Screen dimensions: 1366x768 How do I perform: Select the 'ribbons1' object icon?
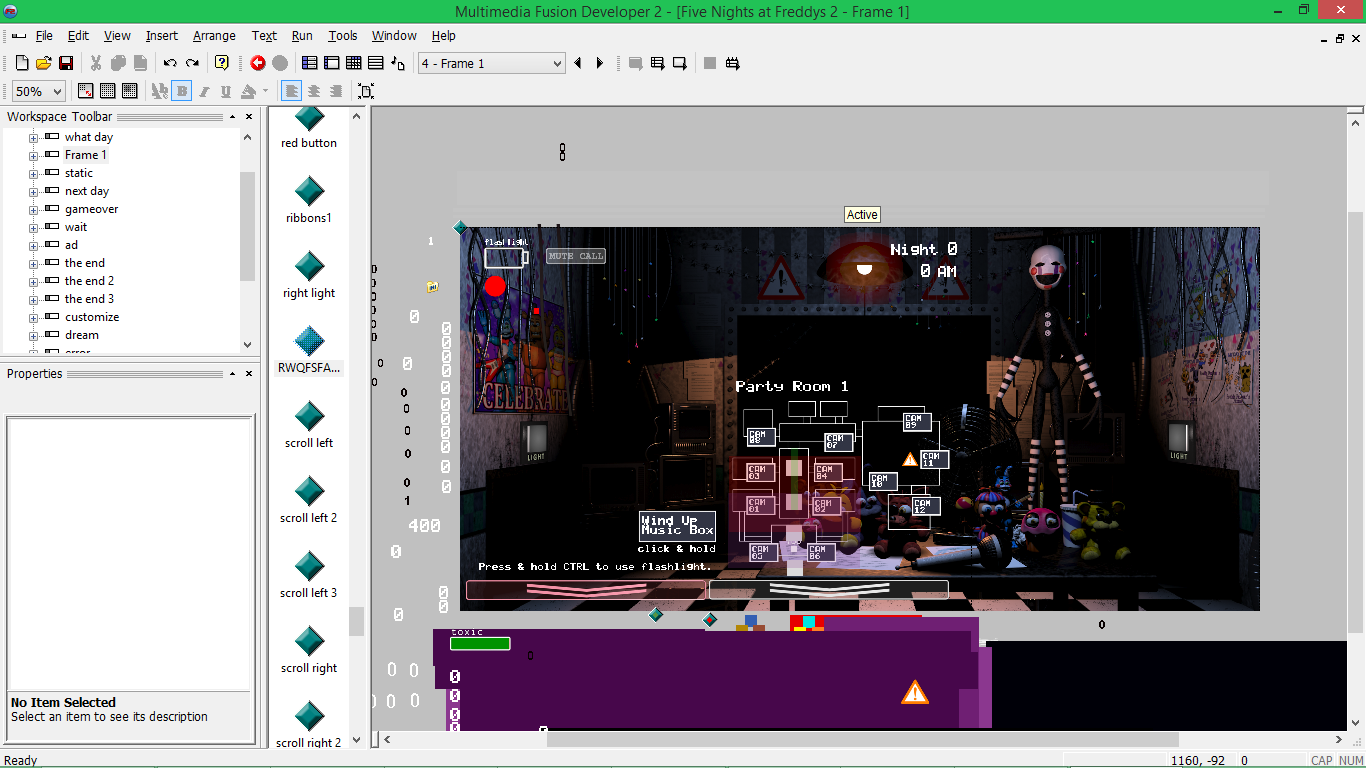coord(309,191)
